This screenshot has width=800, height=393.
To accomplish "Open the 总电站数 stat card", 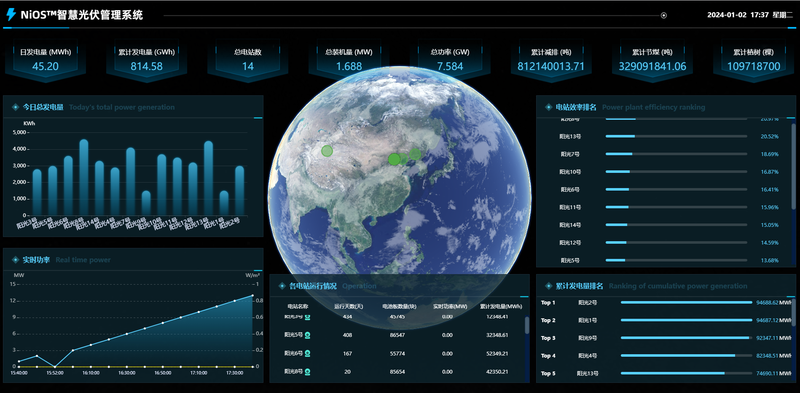I will 247,60.
